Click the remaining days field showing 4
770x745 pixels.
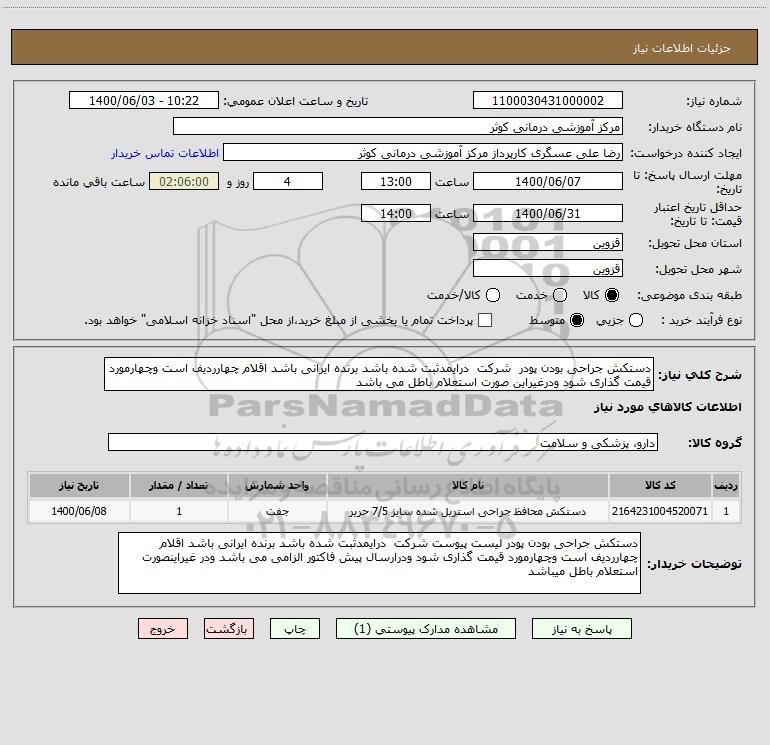click(288, 181)
